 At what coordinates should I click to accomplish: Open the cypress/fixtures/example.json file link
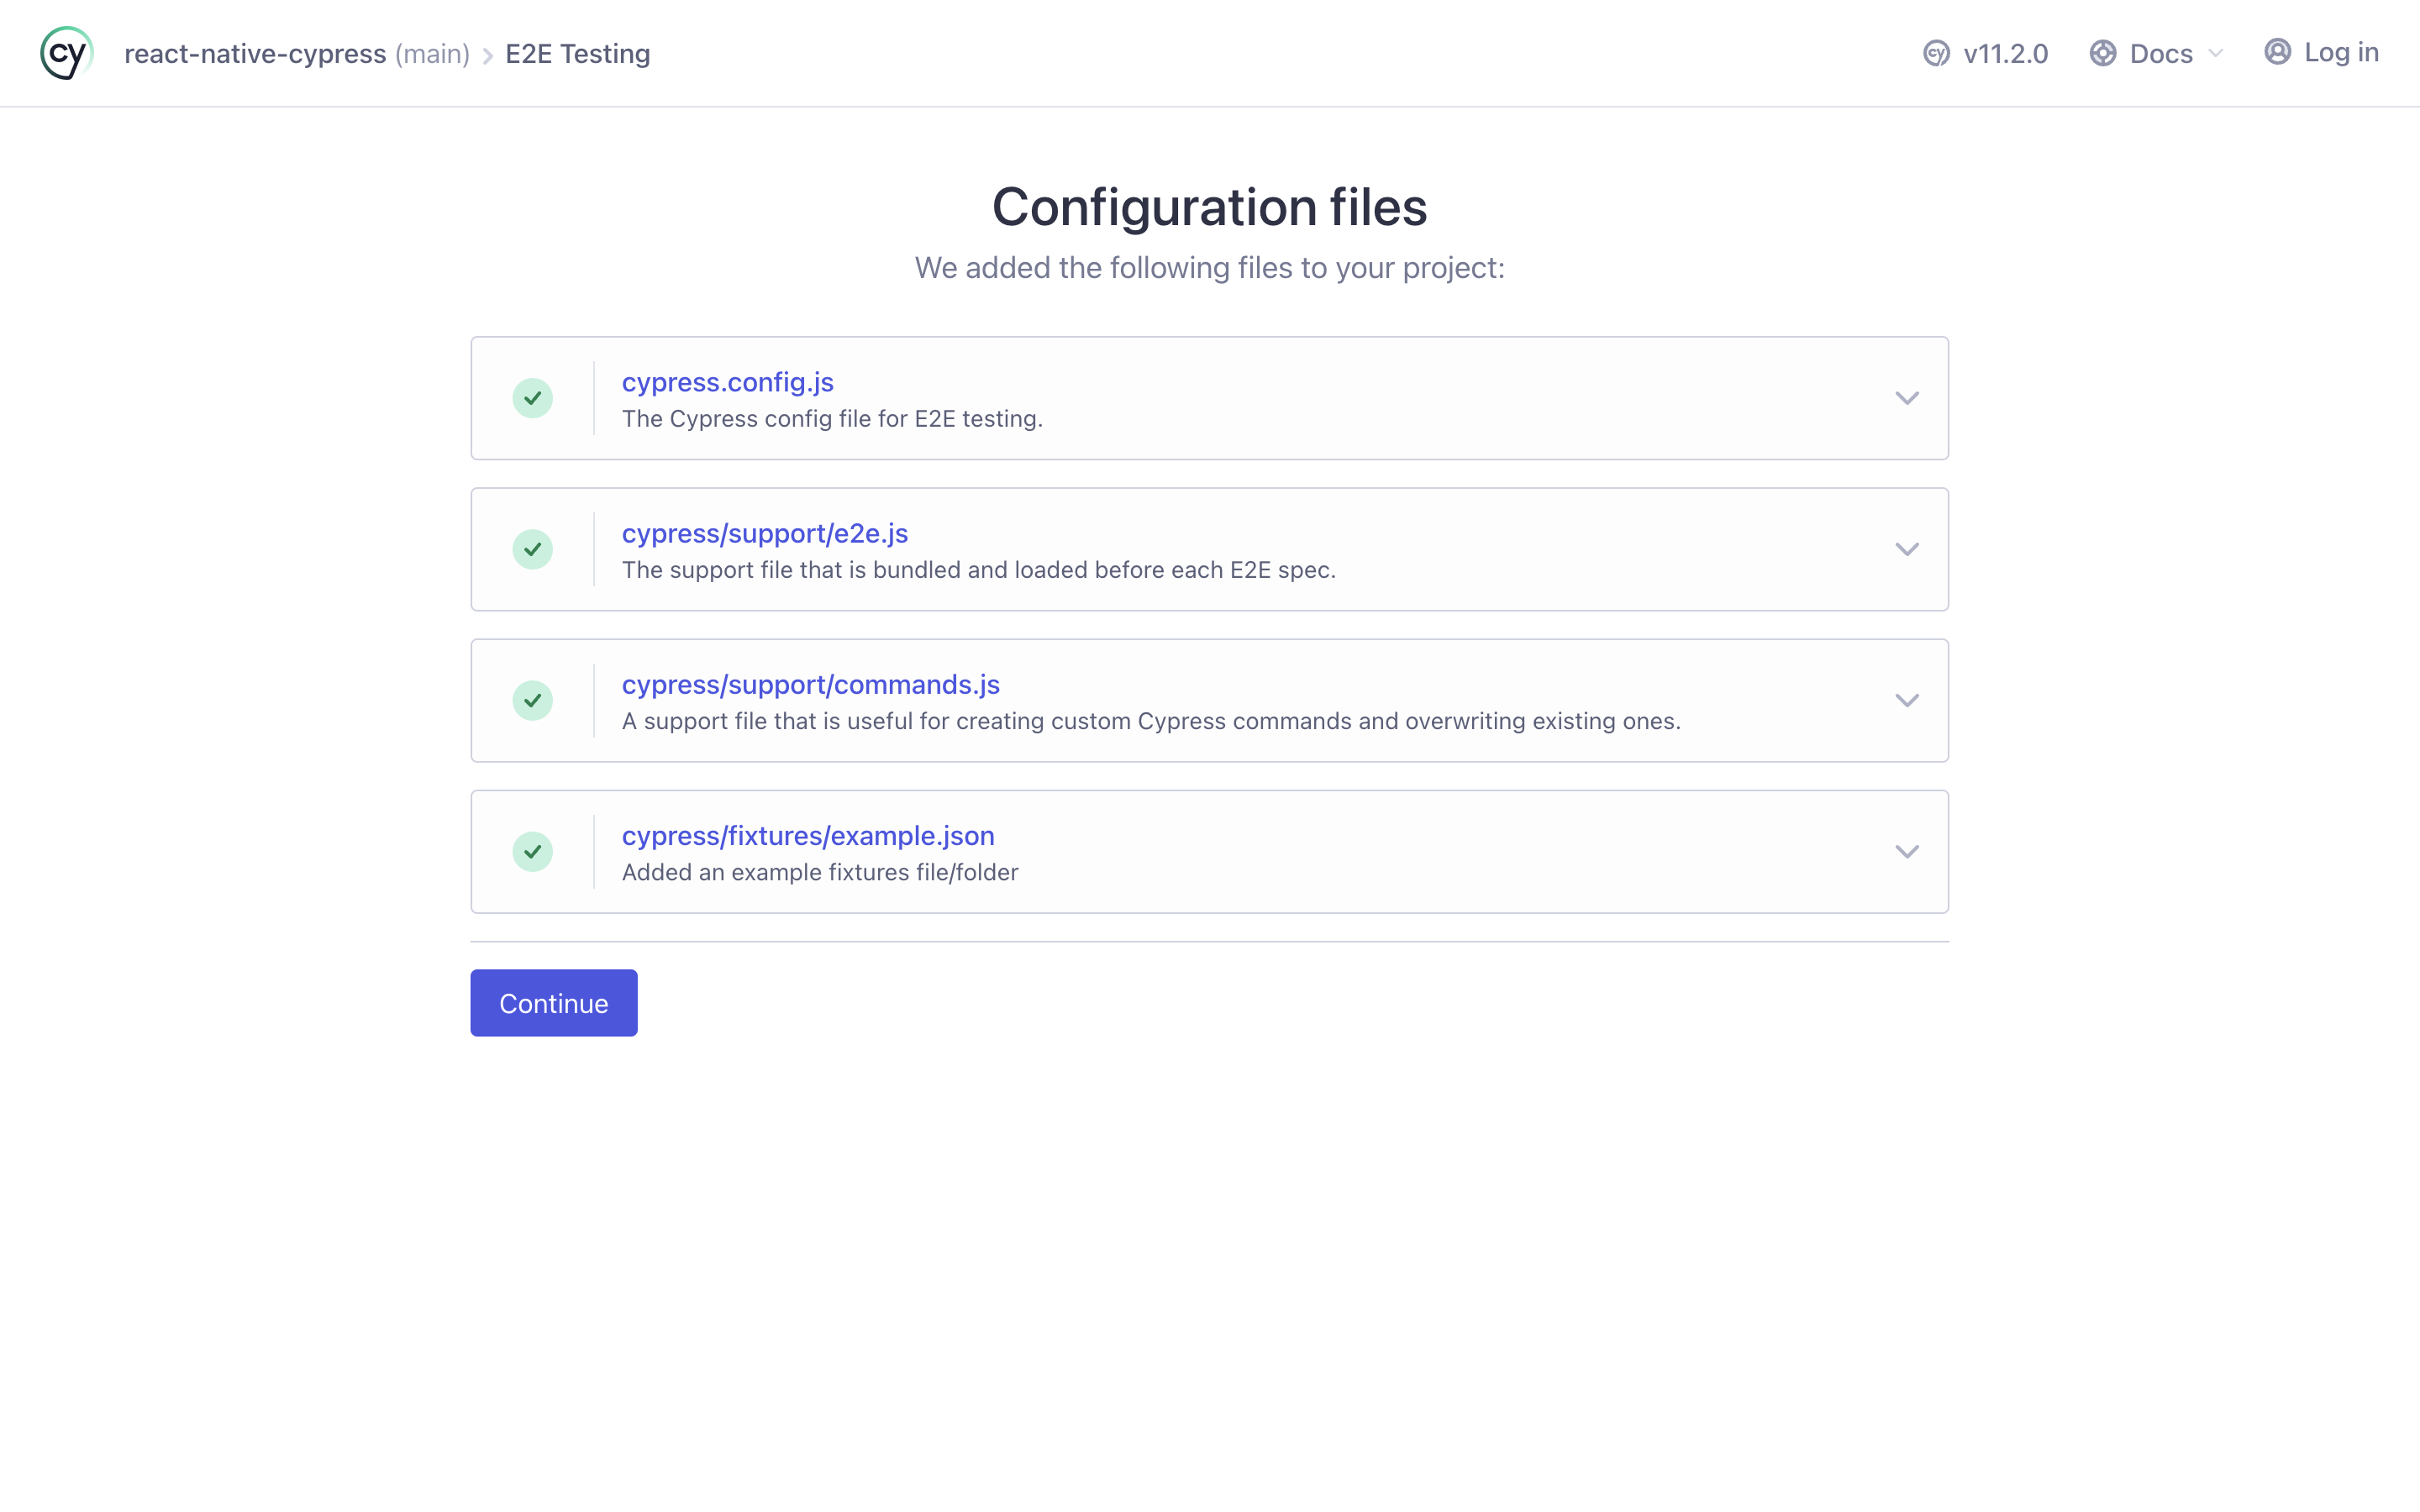point(807,835)
